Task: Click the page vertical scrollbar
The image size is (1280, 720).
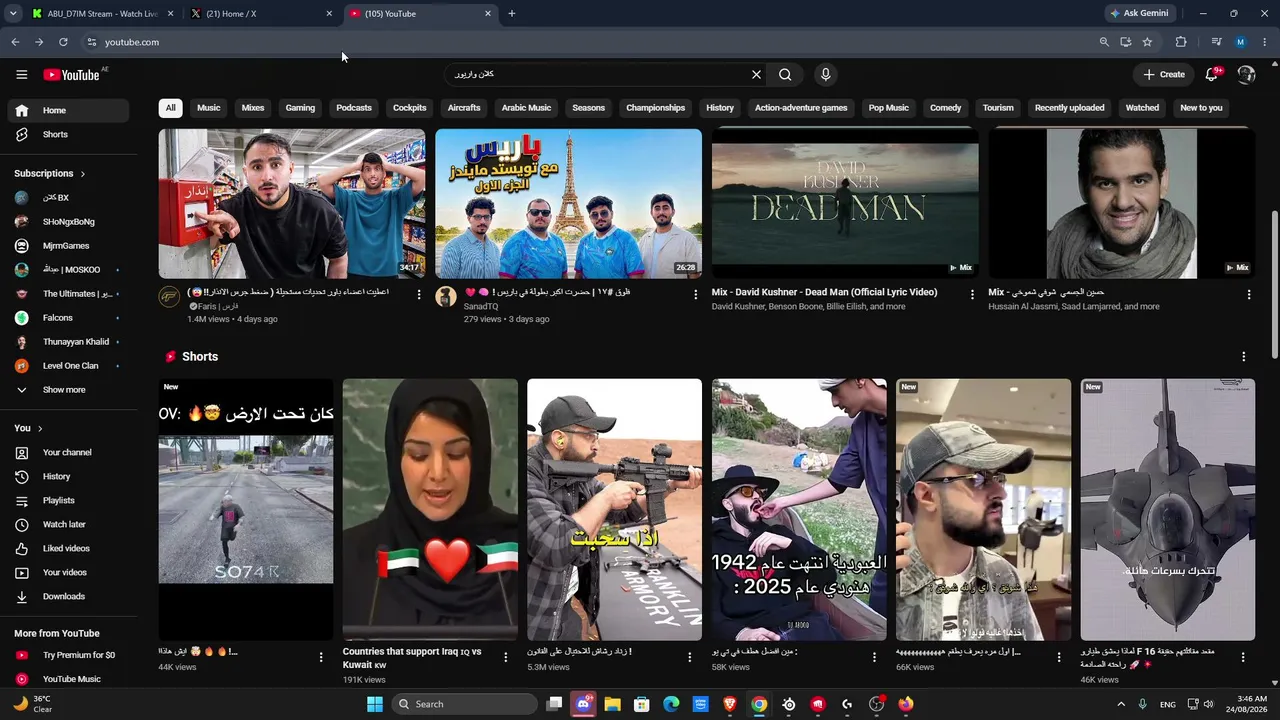Action: click(x=1274, y=283)
